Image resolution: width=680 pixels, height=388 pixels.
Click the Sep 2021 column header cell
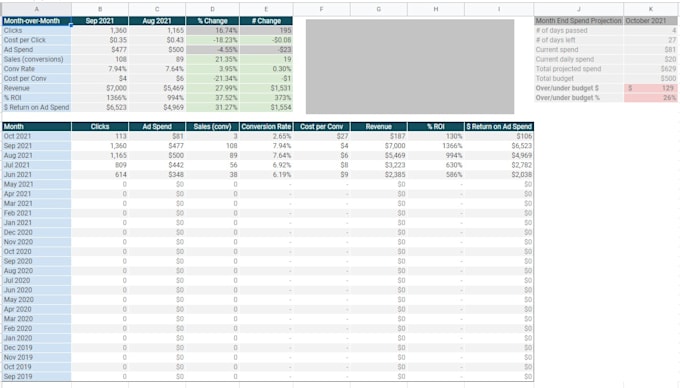click(100, 21)
